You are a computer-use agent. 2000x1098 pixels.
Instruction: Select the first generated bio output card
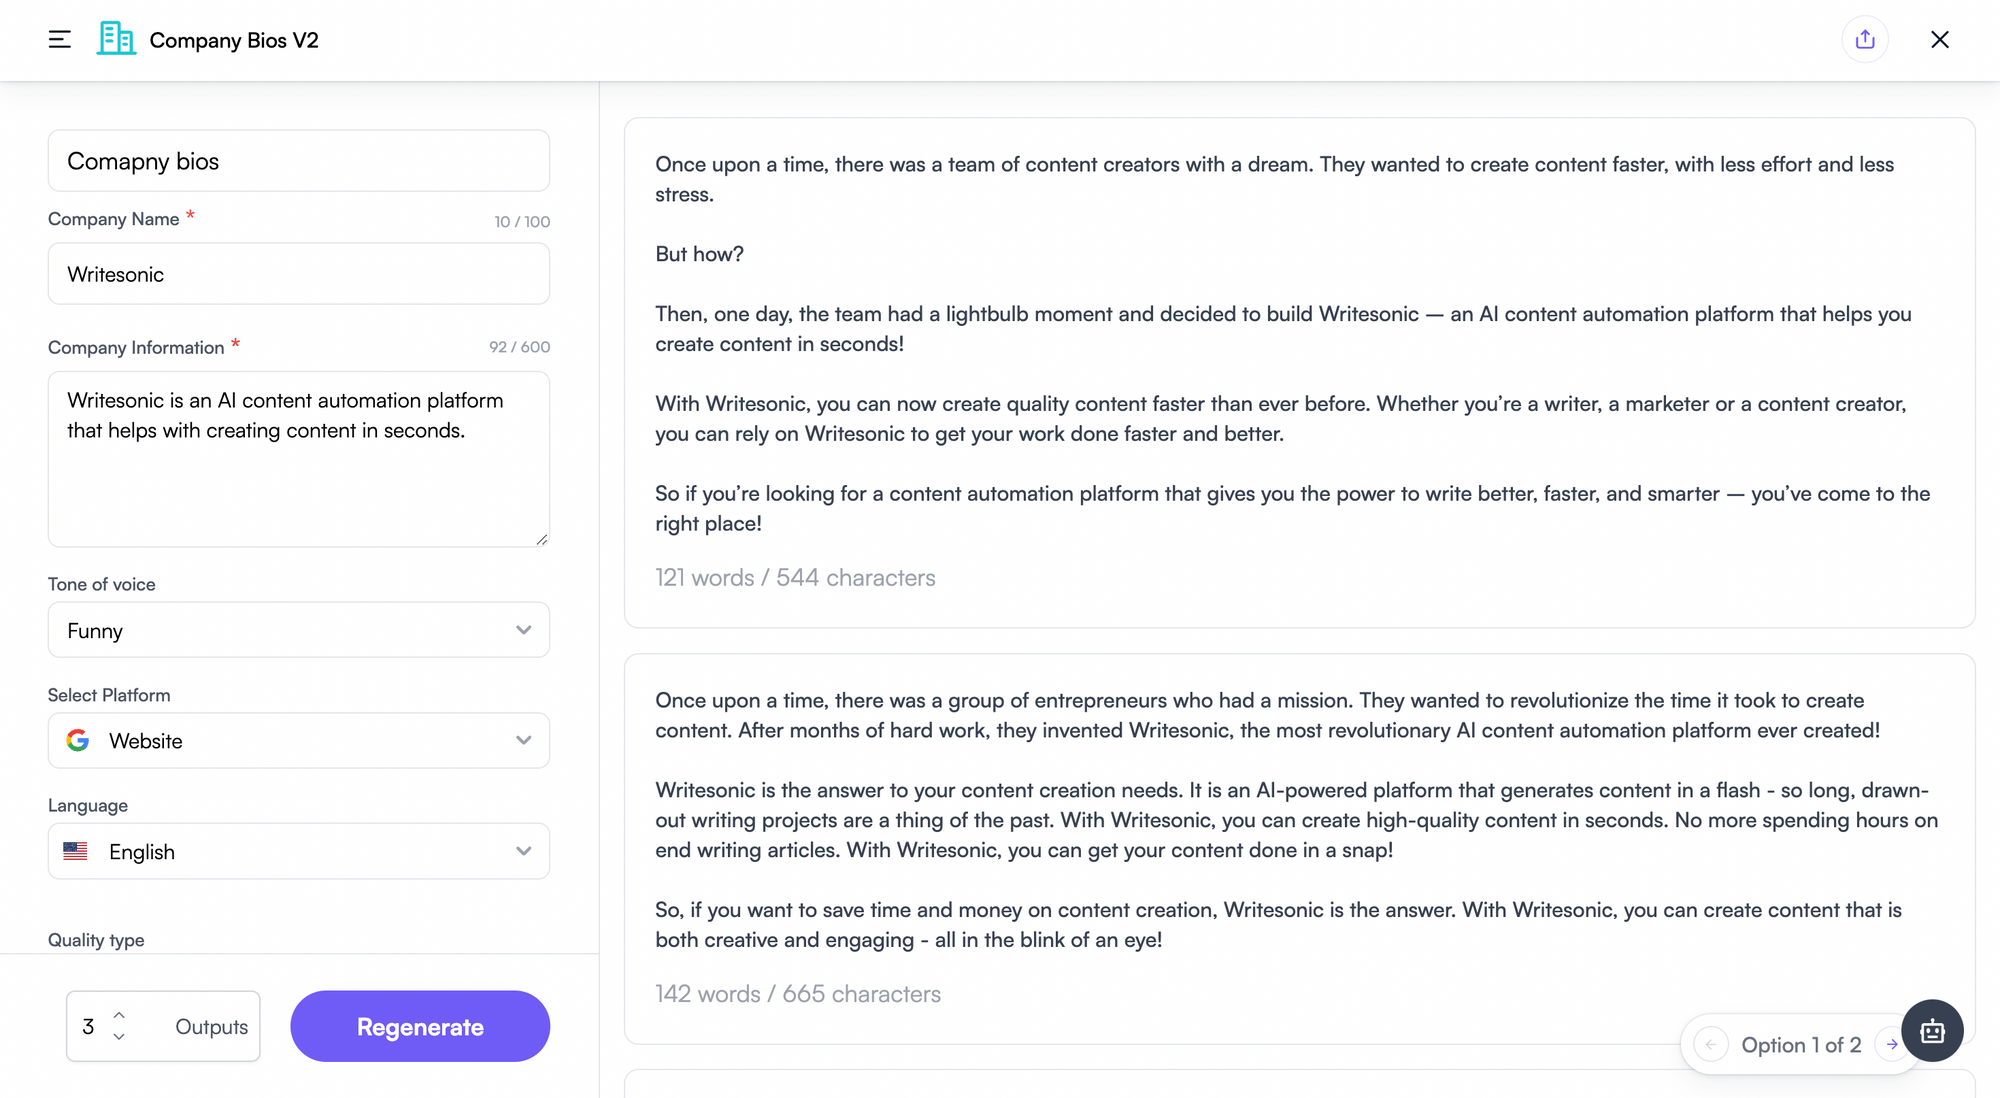click(x=1298, y=372)
